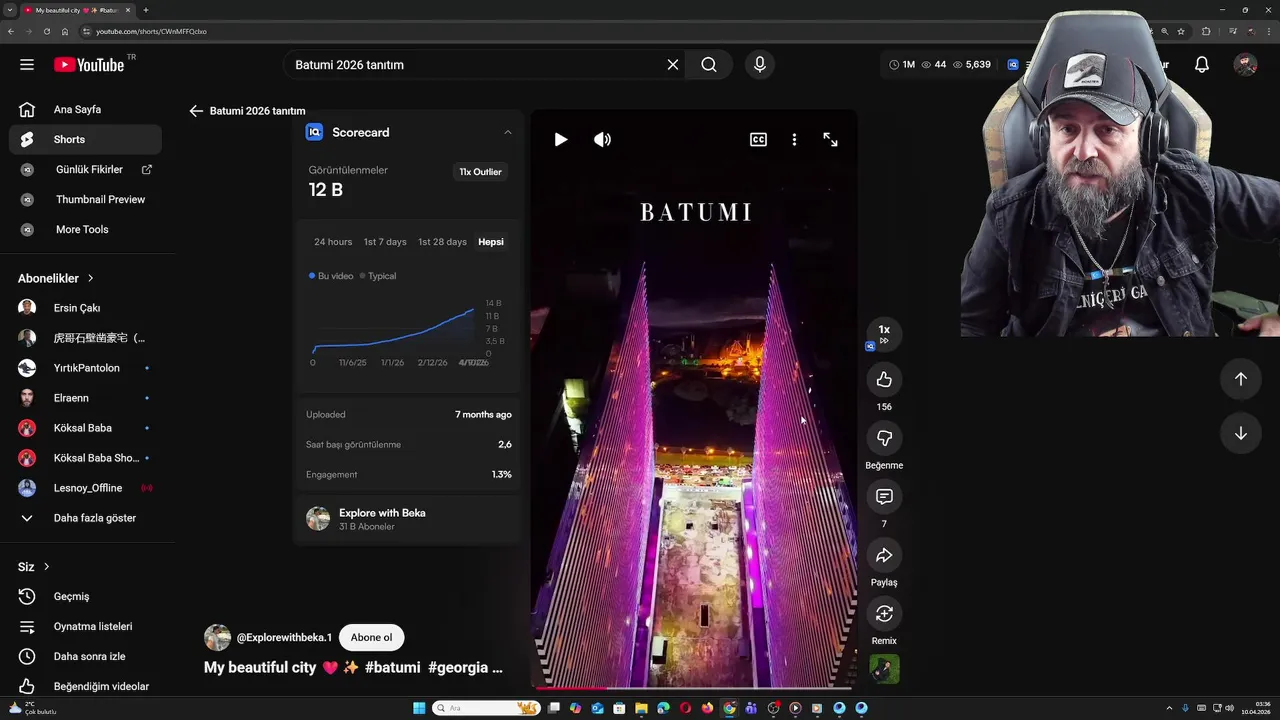Viewport: 1280px width, 720px height.
Task: Start voice search with microphone
Action: 760,65
